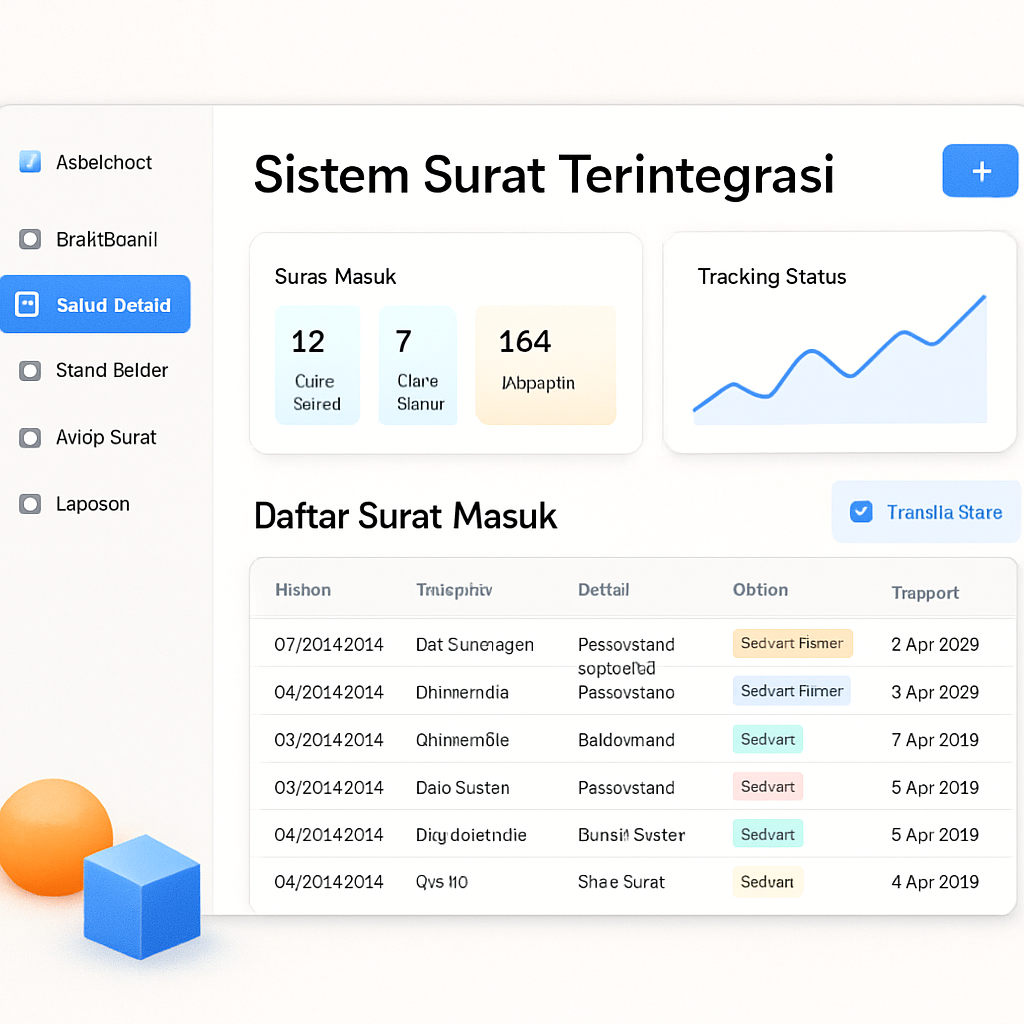Screen dimensions: 1024x1024
Task: Click the 2 Apr 2029 date
Action: [x=935, y=645]
